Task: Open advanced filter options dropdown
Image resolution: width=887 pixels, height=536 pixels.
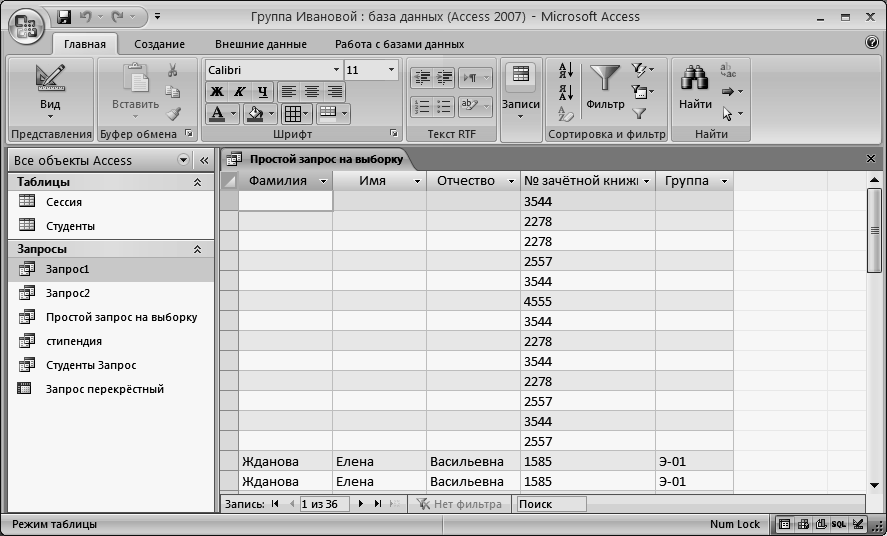Action: pos(642,92)
